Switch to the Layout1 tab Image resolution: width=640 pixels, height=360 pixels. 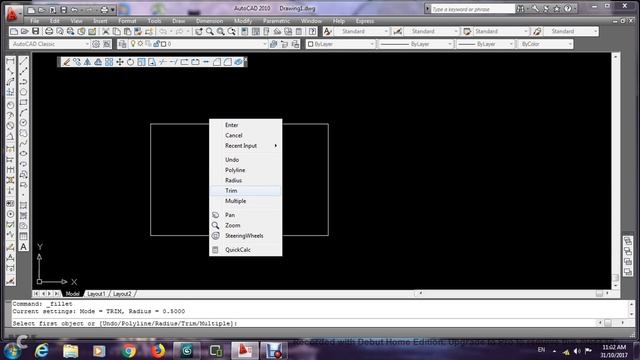(x=96, y=294)
